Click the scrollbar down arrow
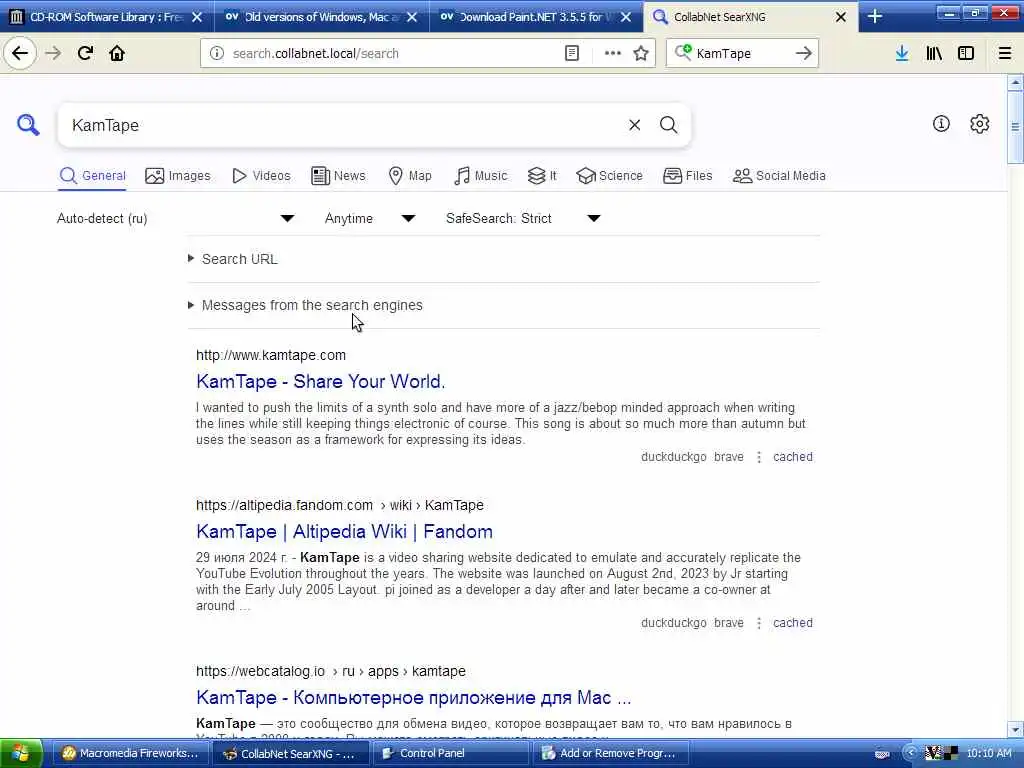The width and height of the screenshot is (1024, 768). point(1015,729)
